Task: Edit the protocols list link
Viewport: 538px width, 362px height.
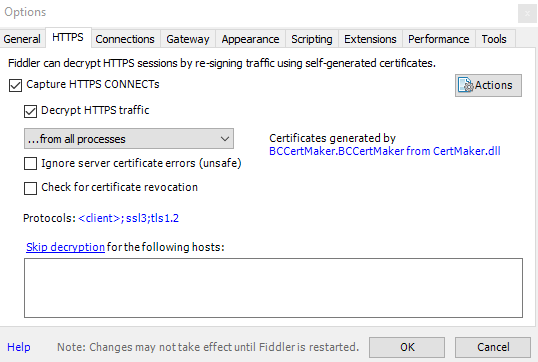Action: coord(128,218)
